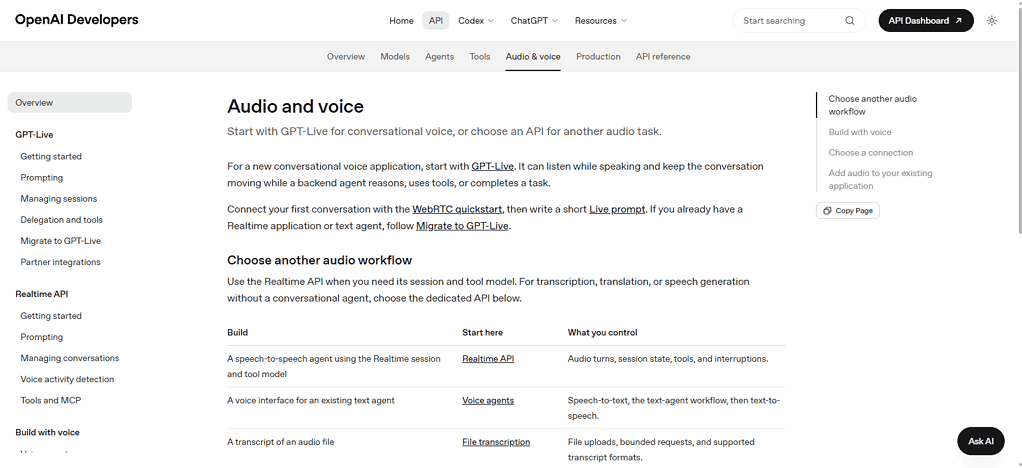This screenshot has width=1022, height=468.
Task: Open the WebRTC quickstart link
Action: coord(457,209)
